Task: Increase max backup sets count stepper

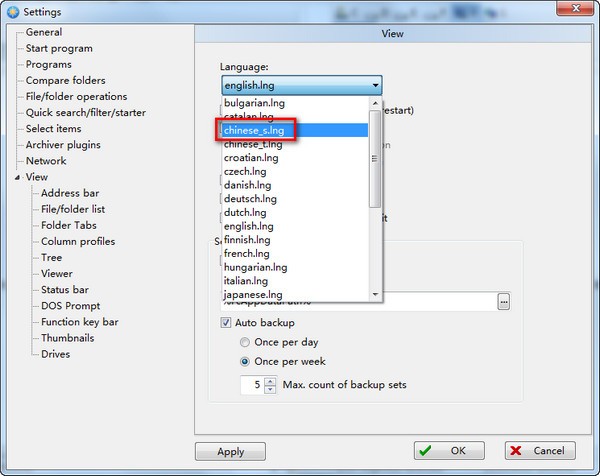Action: coord(270,380)
